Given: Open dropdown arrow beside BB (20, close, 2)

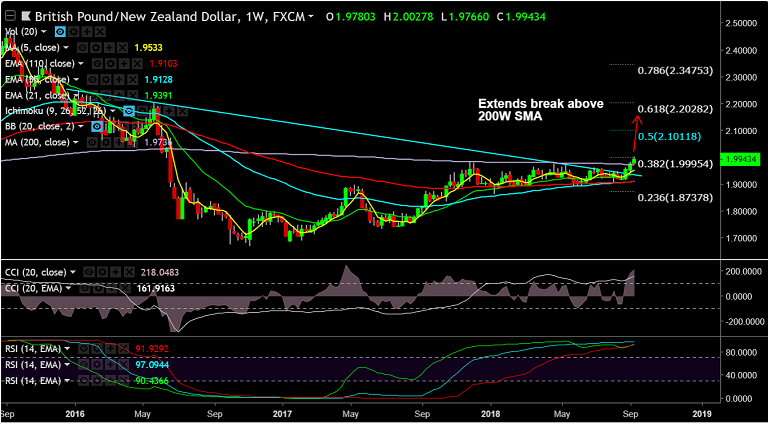Looking at the screenshot, I should click(x=81, y=126).
